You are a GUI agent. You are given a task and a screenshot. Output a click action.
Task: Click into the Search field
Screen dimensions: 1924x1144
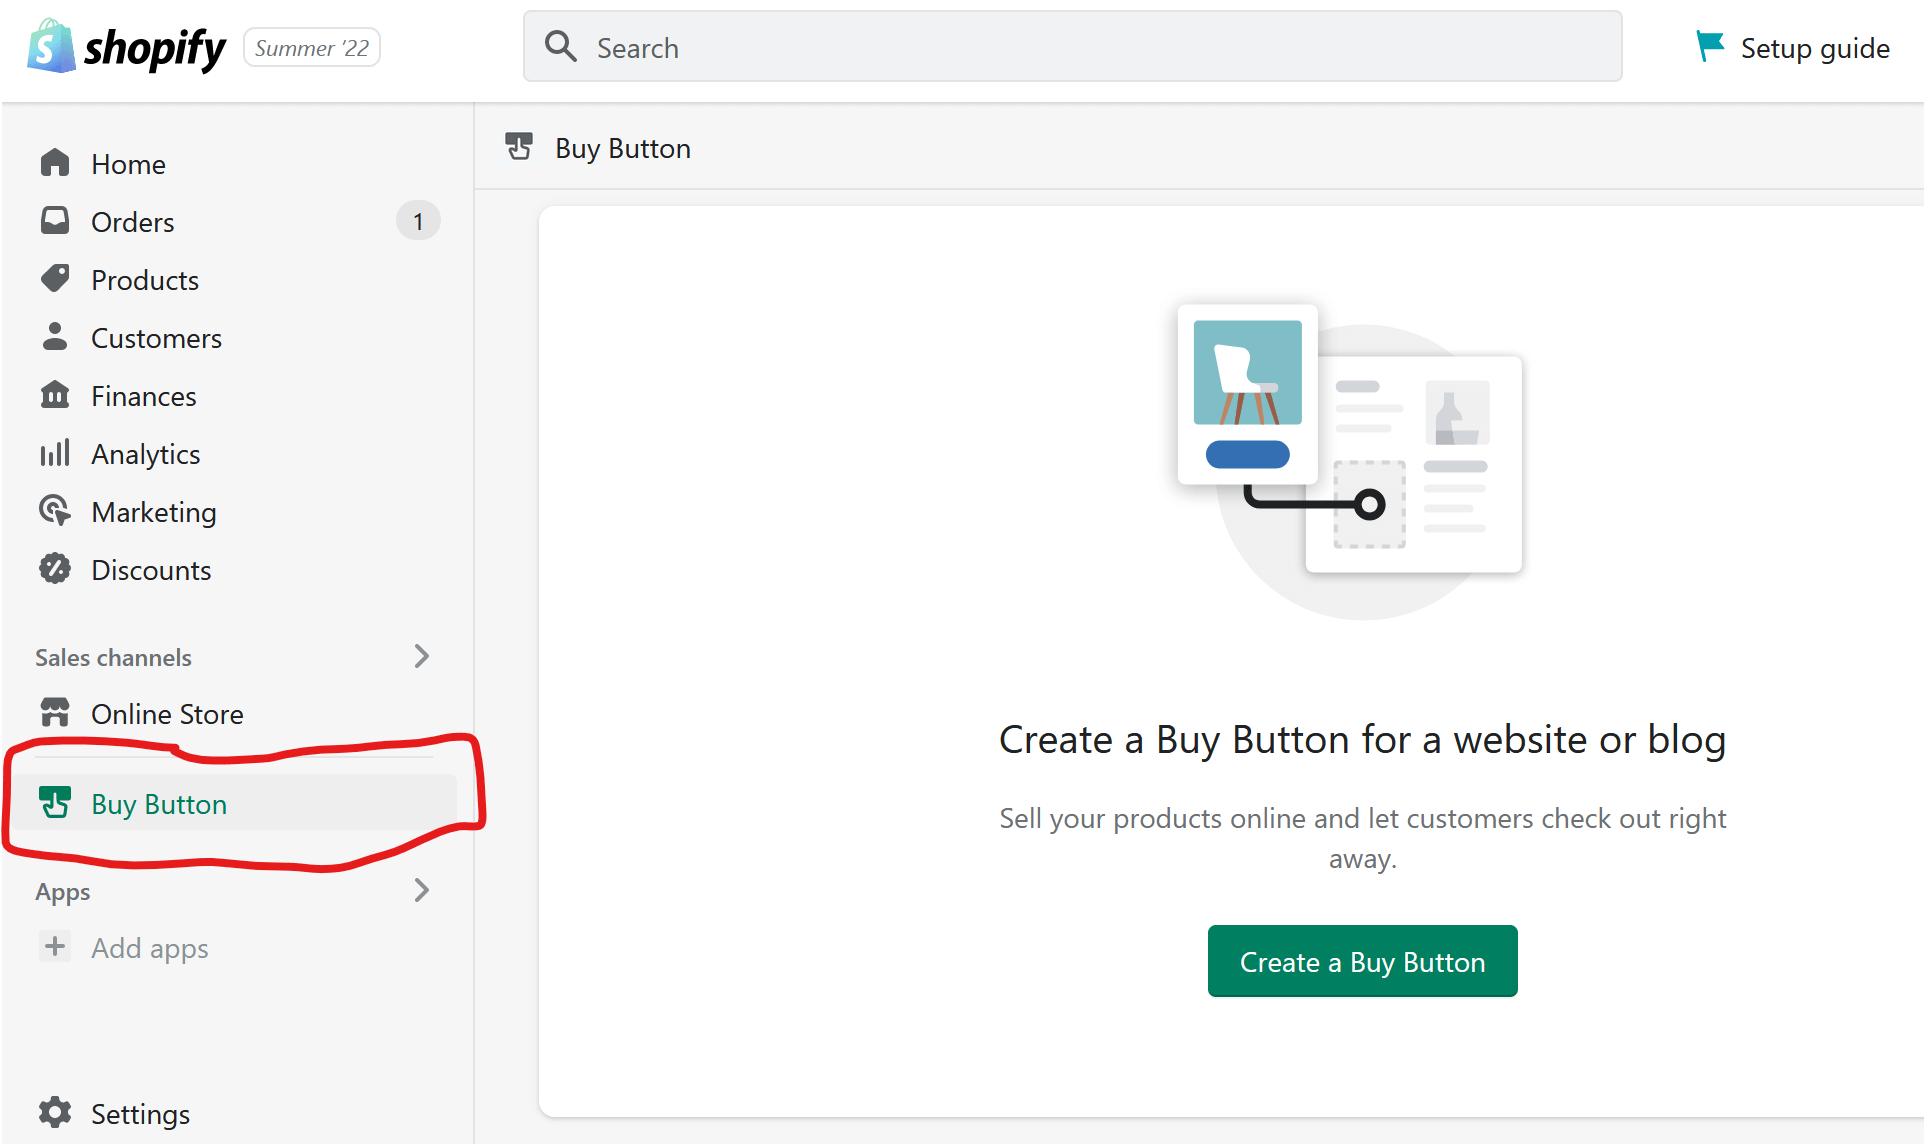pos(1072,47)
